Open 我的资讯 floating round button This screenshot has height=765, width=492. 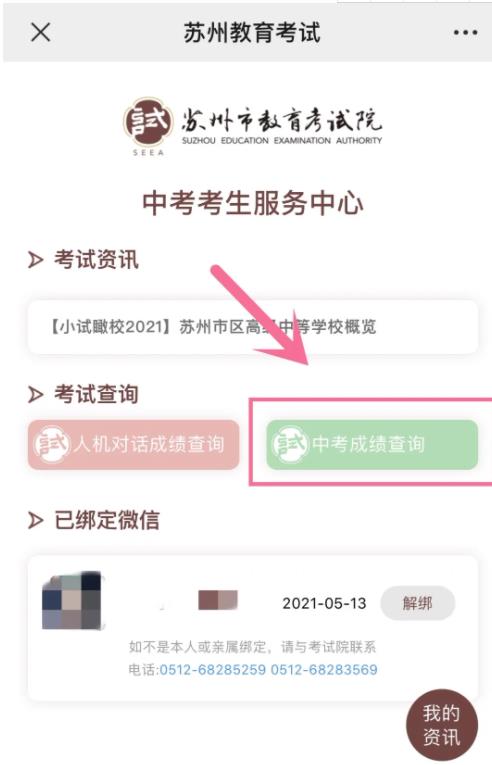pyautogui.click(x=442, y=725)
